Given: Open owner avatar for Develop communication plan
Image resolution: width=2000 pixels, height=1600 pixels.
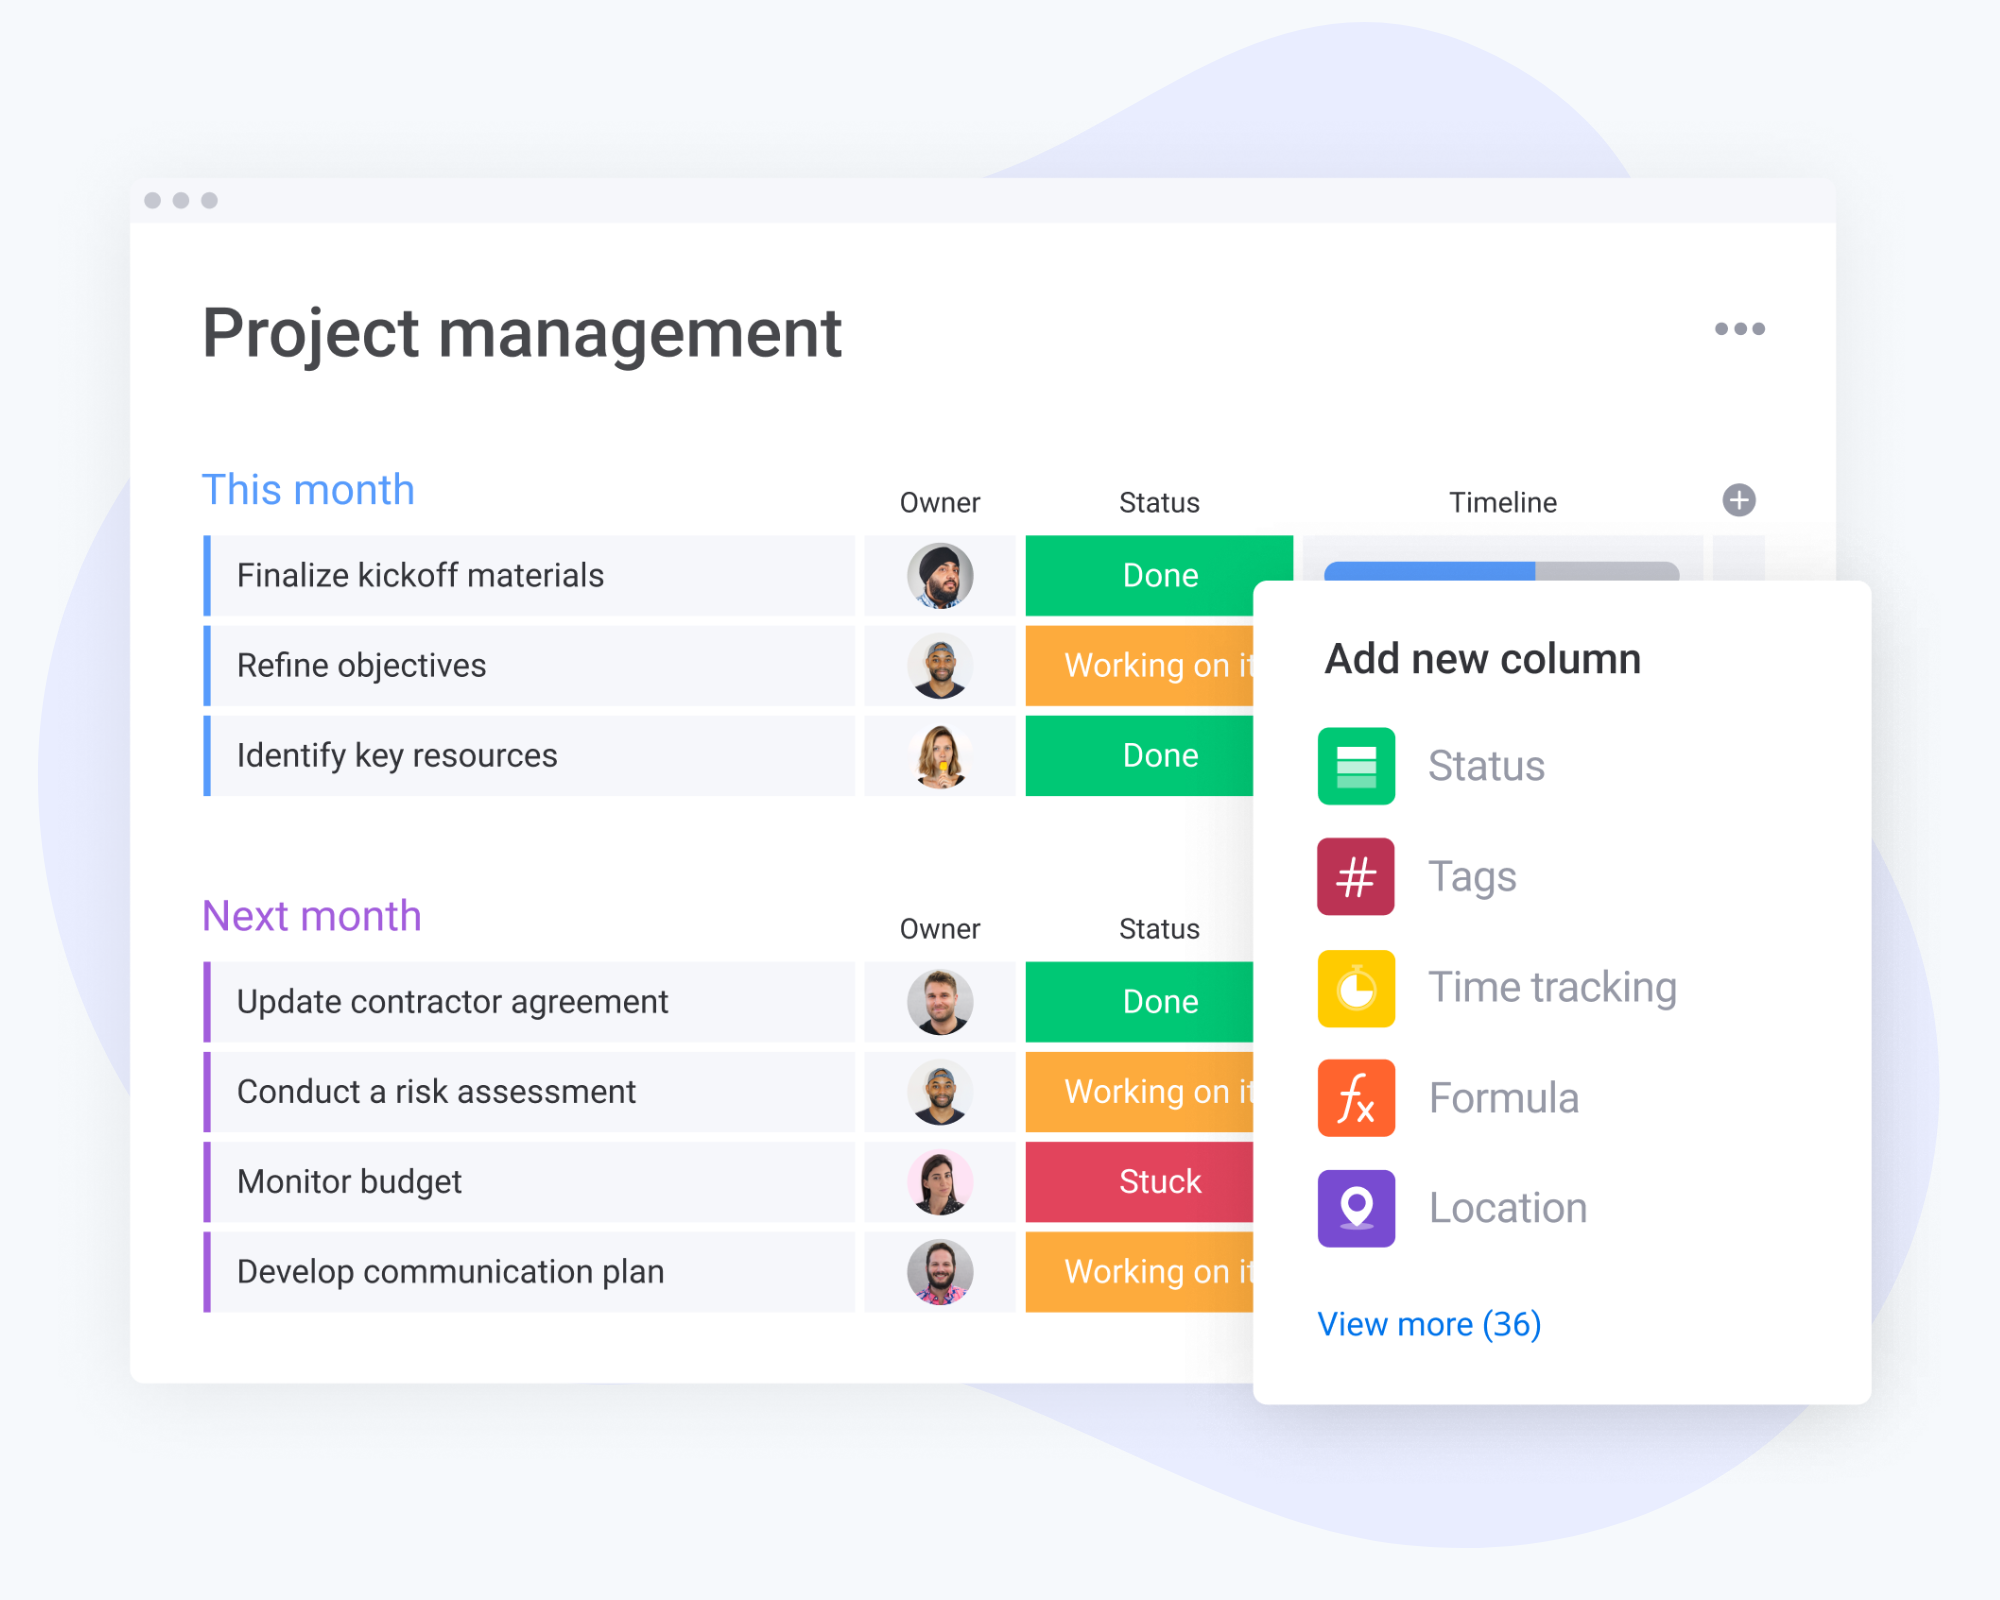Looking at the screenshot, I should click(x=940, y=1272).
